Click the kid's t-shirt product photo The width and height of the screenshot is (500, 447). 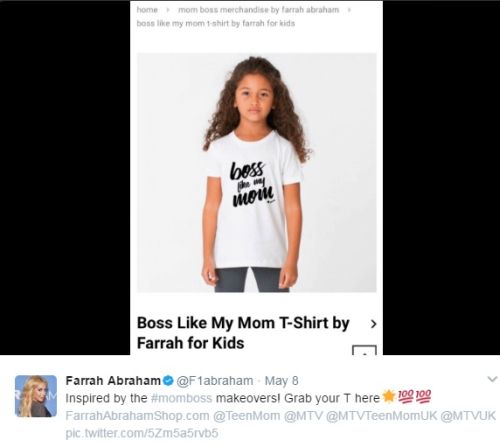[x=257, y=173]
